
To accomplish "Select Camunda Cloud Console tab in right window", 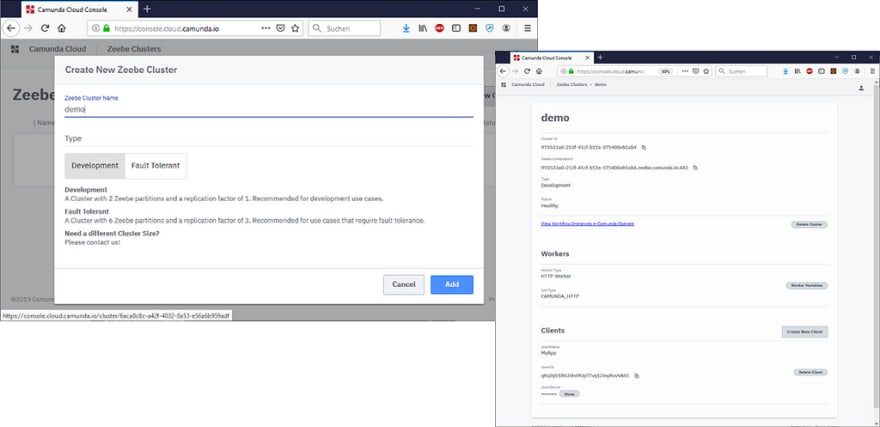I will (x=551, y=58).
